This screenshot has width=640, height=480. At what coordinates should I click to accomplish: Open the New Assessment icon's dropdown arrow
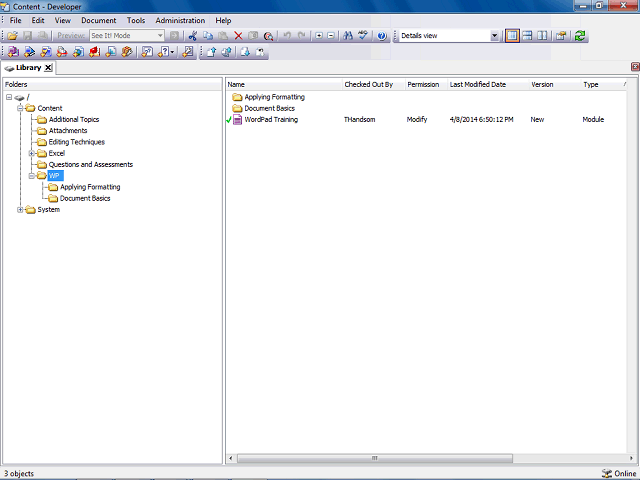click(x=173, y=52)
